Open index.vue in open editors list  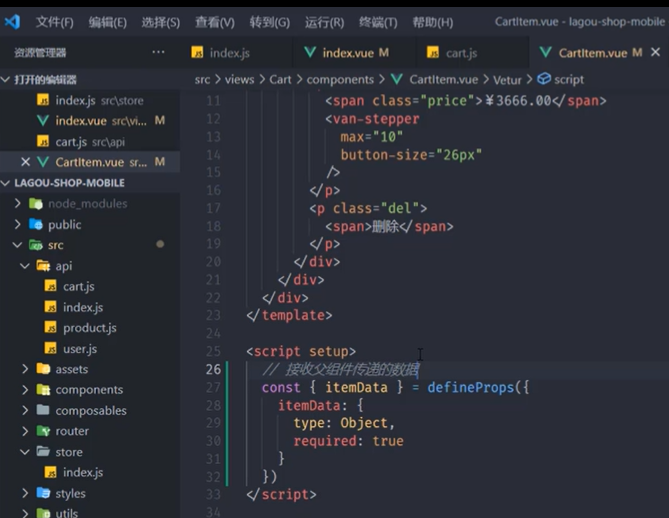[90, 121]
